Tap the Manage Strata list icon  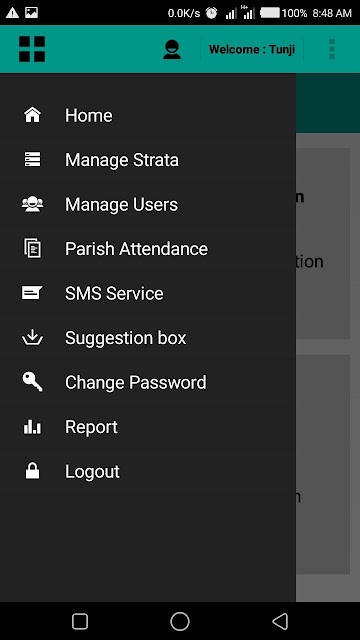pos(33,159)
